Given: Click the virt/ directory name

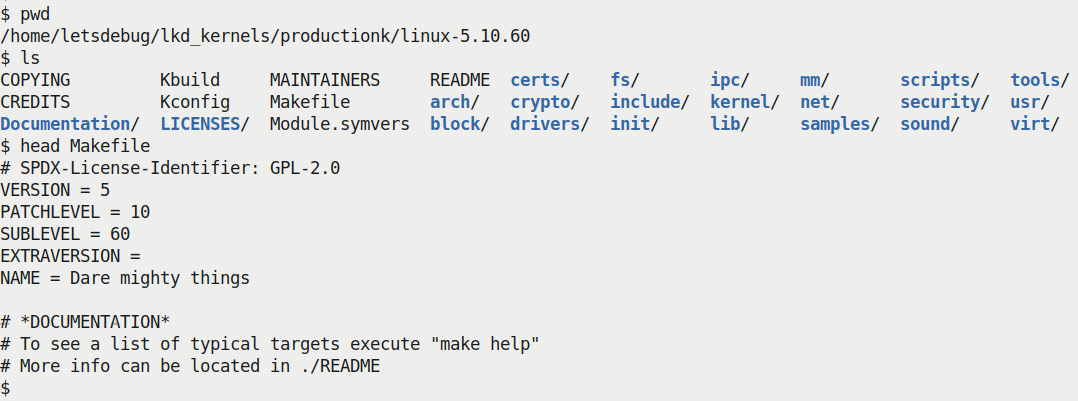Looking at the screenshot, I should click(1035, 124).
